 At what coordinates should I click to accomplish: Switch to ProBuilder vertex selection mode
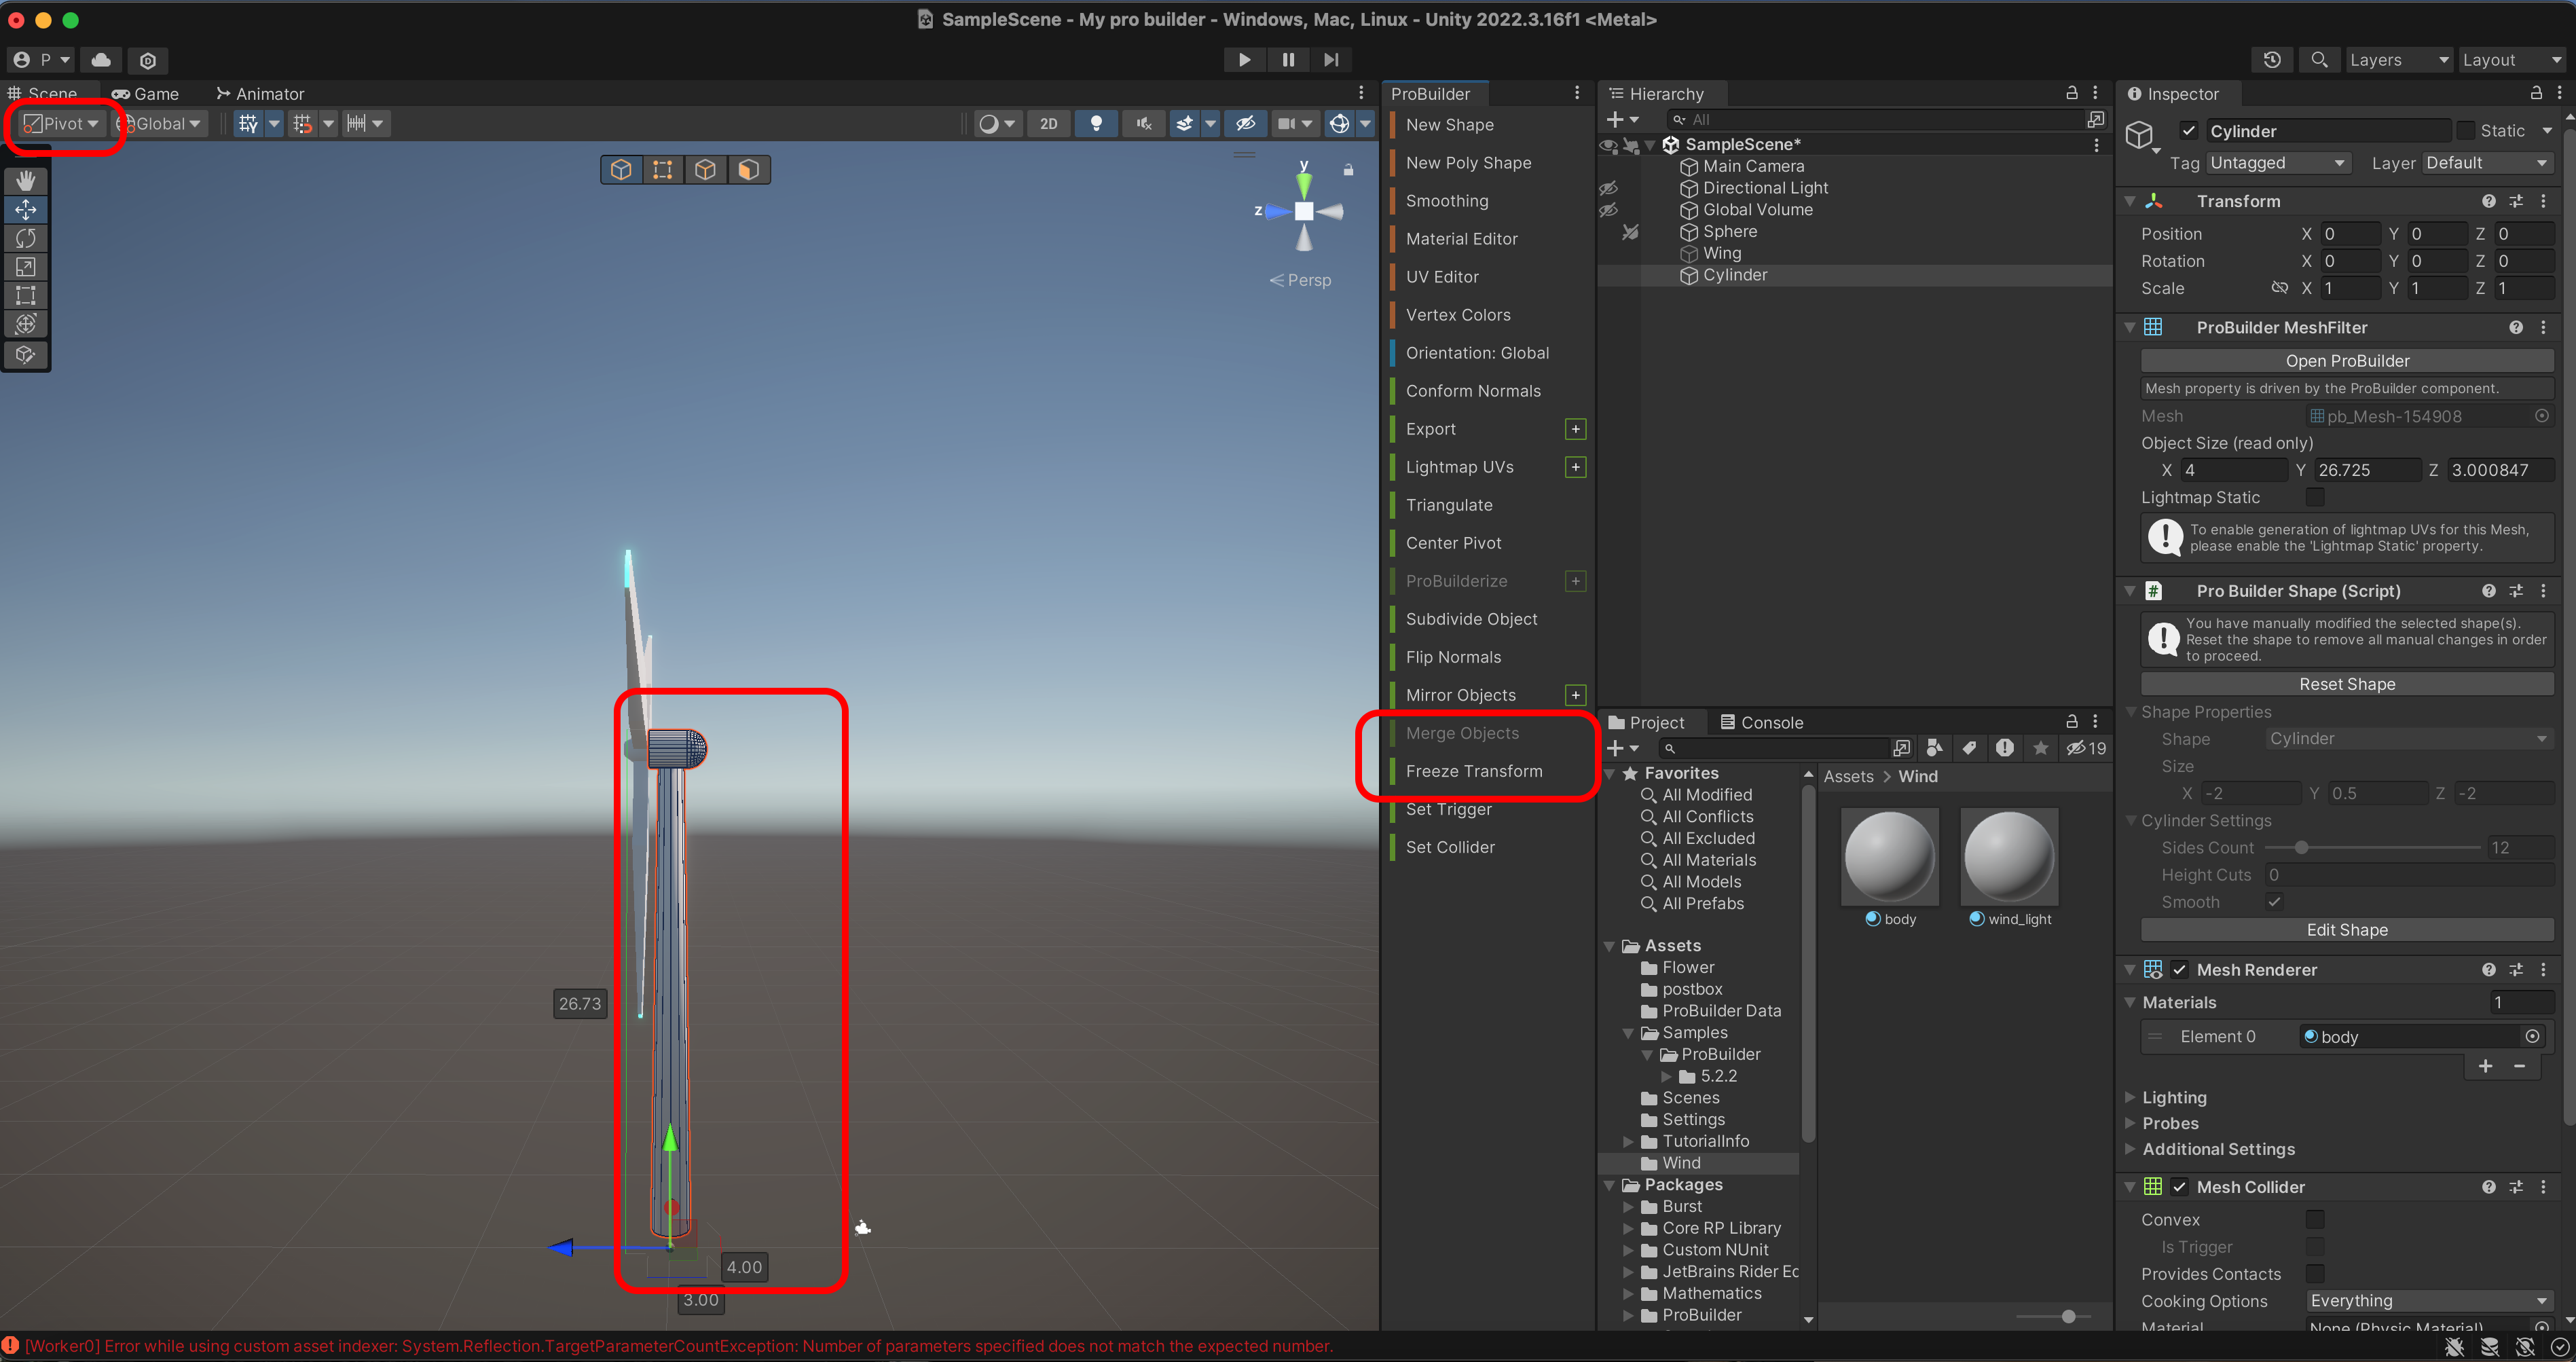click(x=662, y=170)
